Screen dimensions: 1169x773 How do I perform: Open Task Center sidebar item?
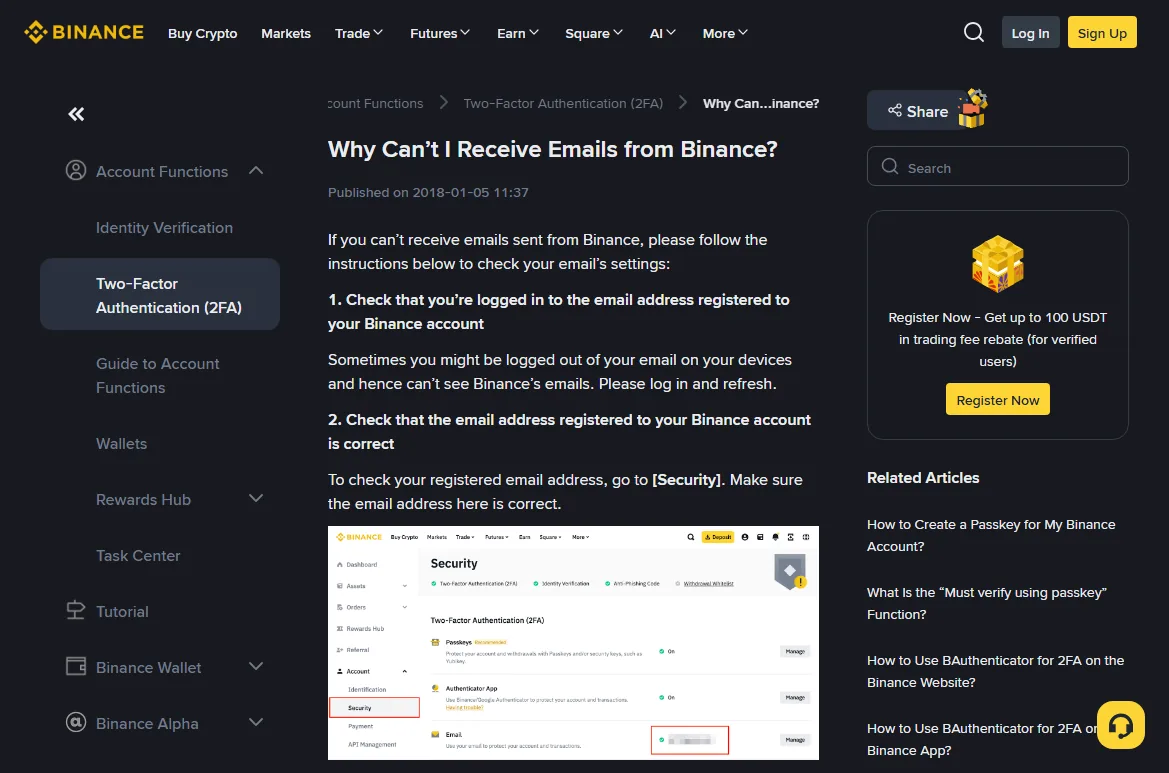(138, 555)
